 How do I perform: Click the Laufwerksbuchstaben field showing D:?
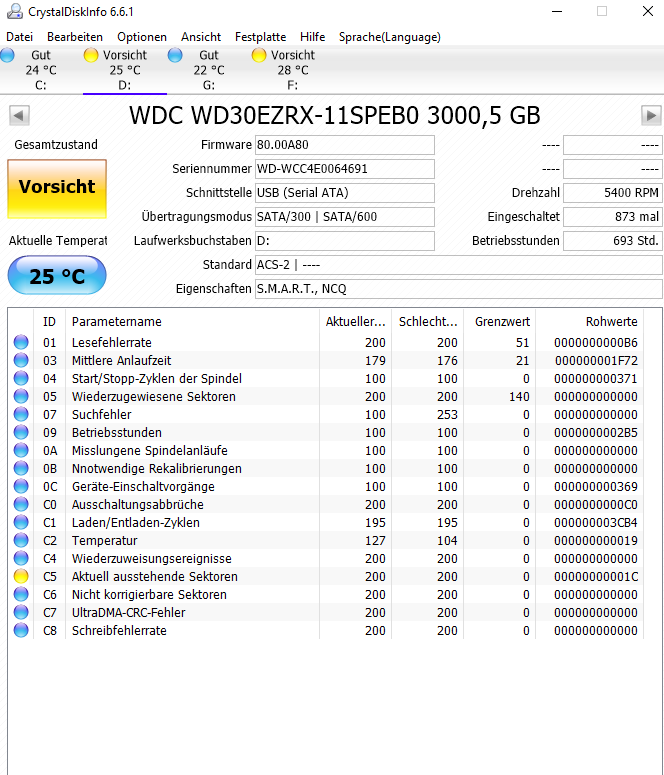tap(345, 241)
